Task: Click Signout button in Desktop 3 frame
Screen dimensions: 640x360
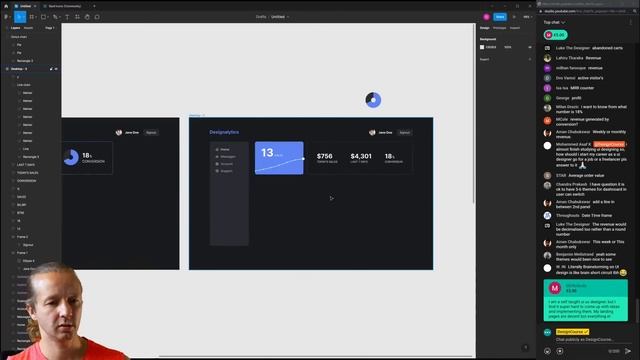Action: tap(404, 133)
